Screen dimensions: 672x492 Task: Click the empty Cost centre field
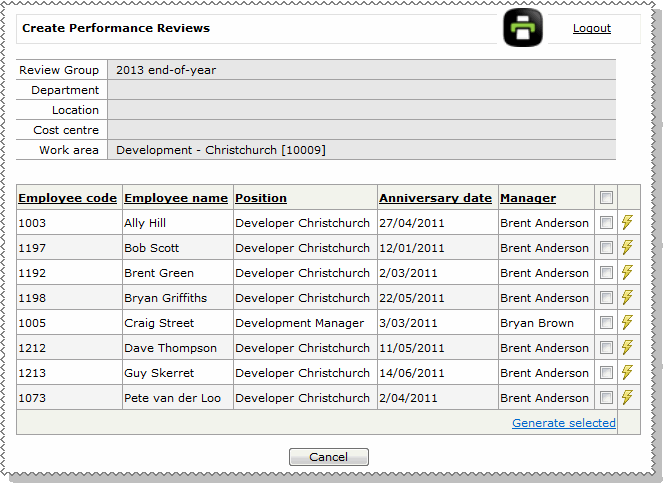point(362,130)
